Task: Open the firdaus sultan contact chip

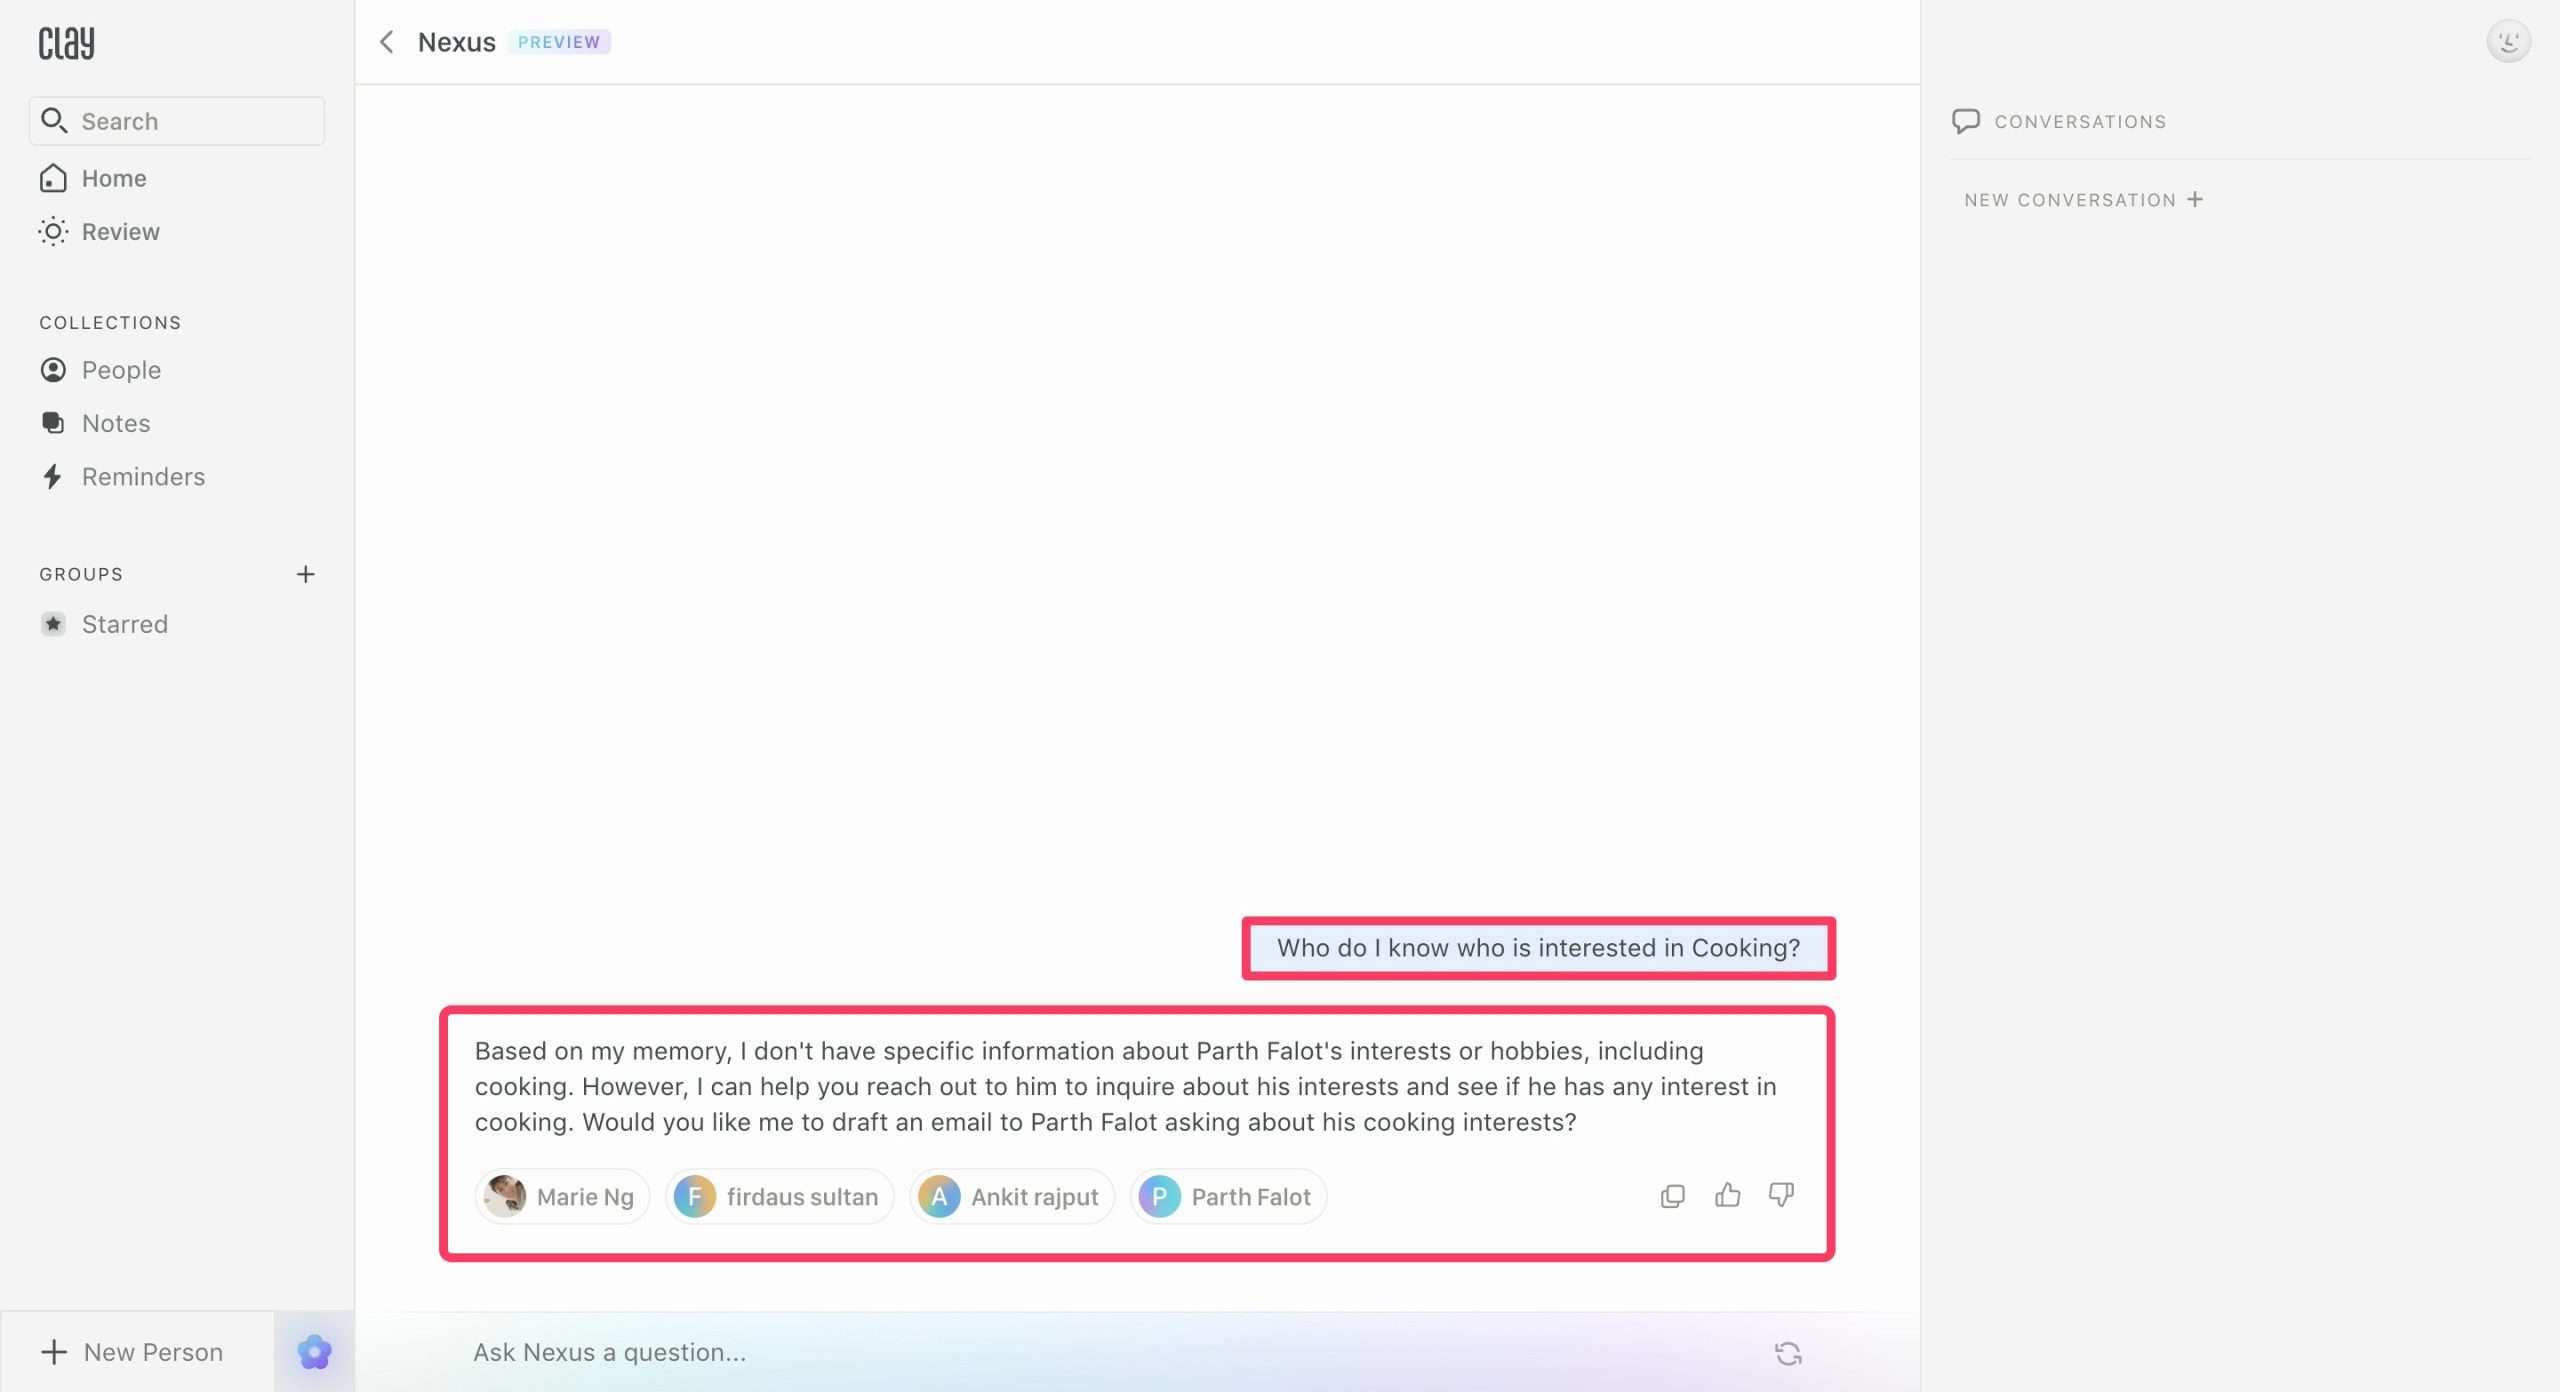Action: coord(779,1197)
